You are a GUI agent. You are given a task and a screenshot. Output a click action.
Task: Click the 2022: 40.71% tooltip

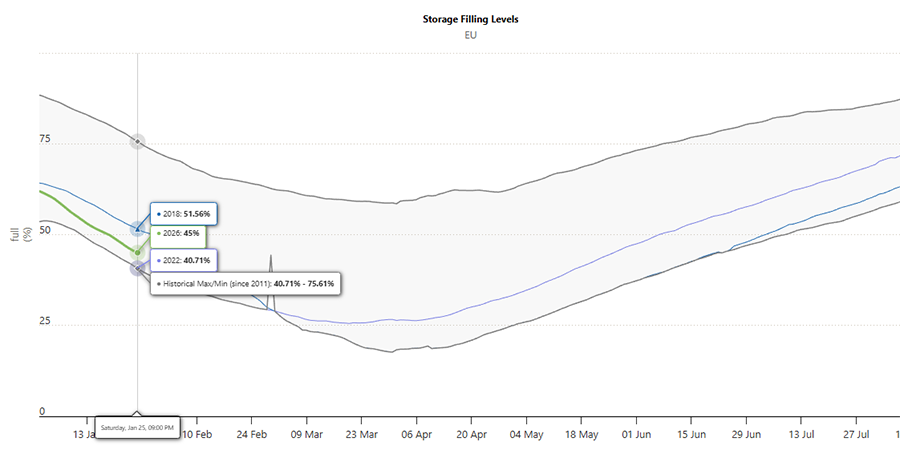pos(185,260)
